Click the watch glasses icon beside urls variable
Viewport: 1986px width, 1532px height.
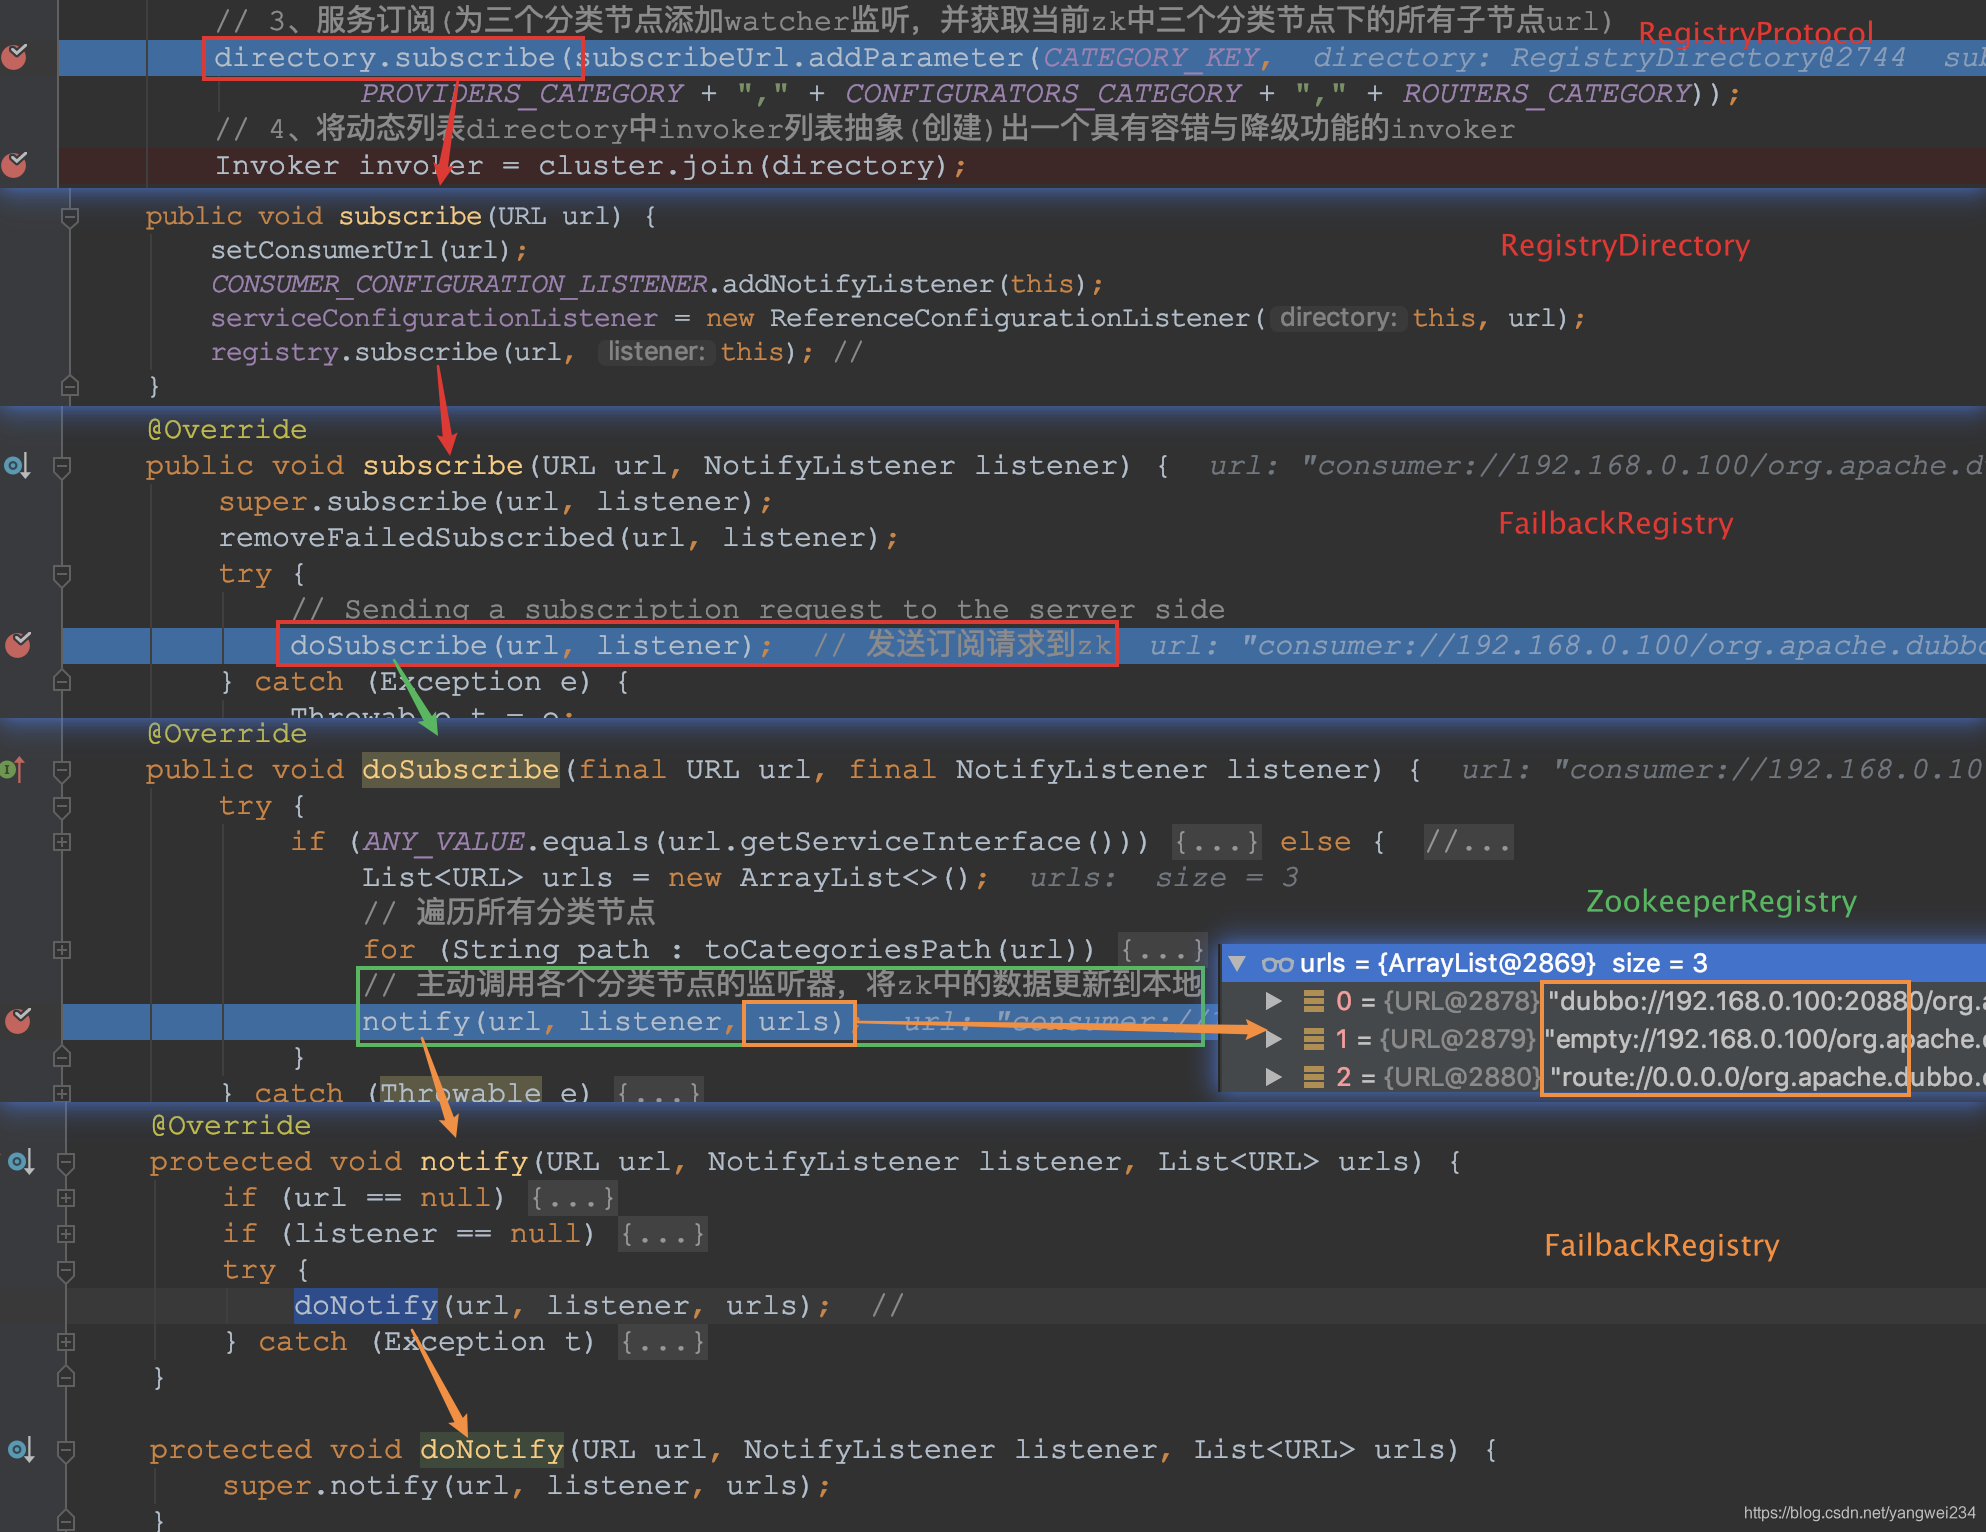1277,964
